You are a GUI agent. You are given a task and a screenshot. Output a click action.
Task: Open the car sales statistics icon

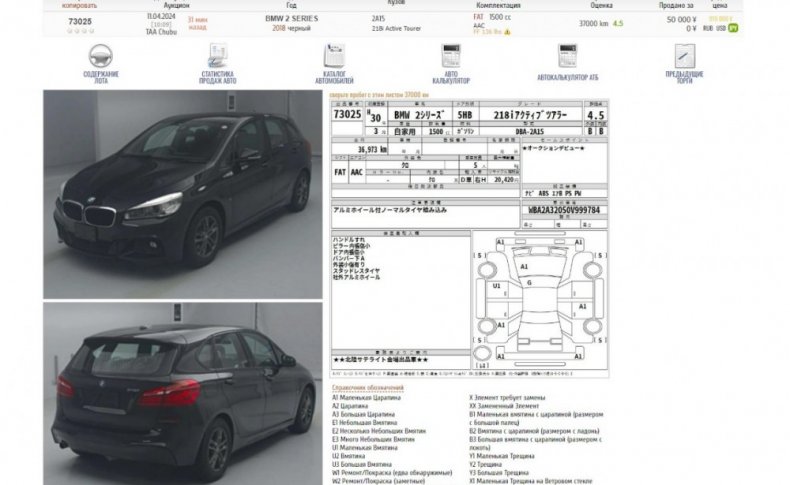click(x=218, y=55)
